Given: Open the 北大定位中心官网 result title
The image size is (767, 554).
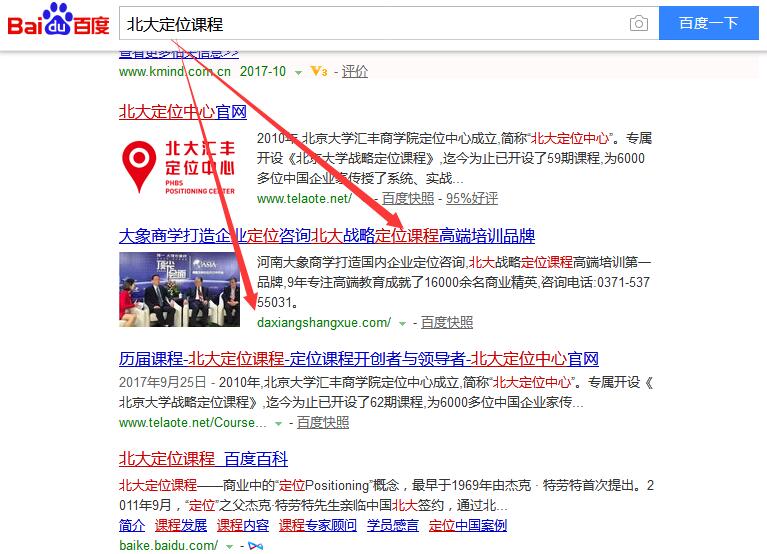Looking at the screenshot, I should pyautogui.click(x=183, y=112).
